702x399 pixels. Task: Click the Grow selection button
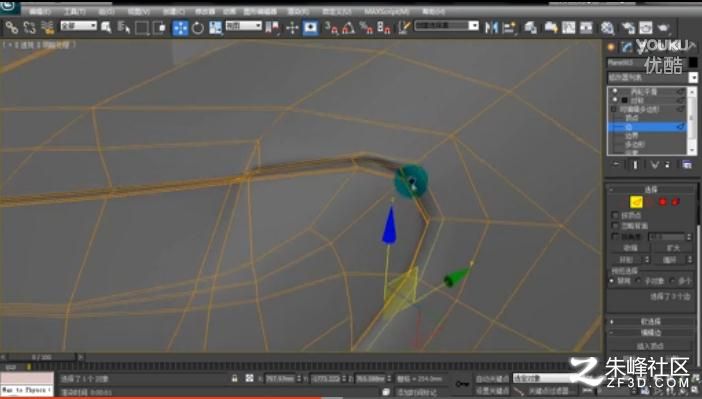click(x=672, y=248)
